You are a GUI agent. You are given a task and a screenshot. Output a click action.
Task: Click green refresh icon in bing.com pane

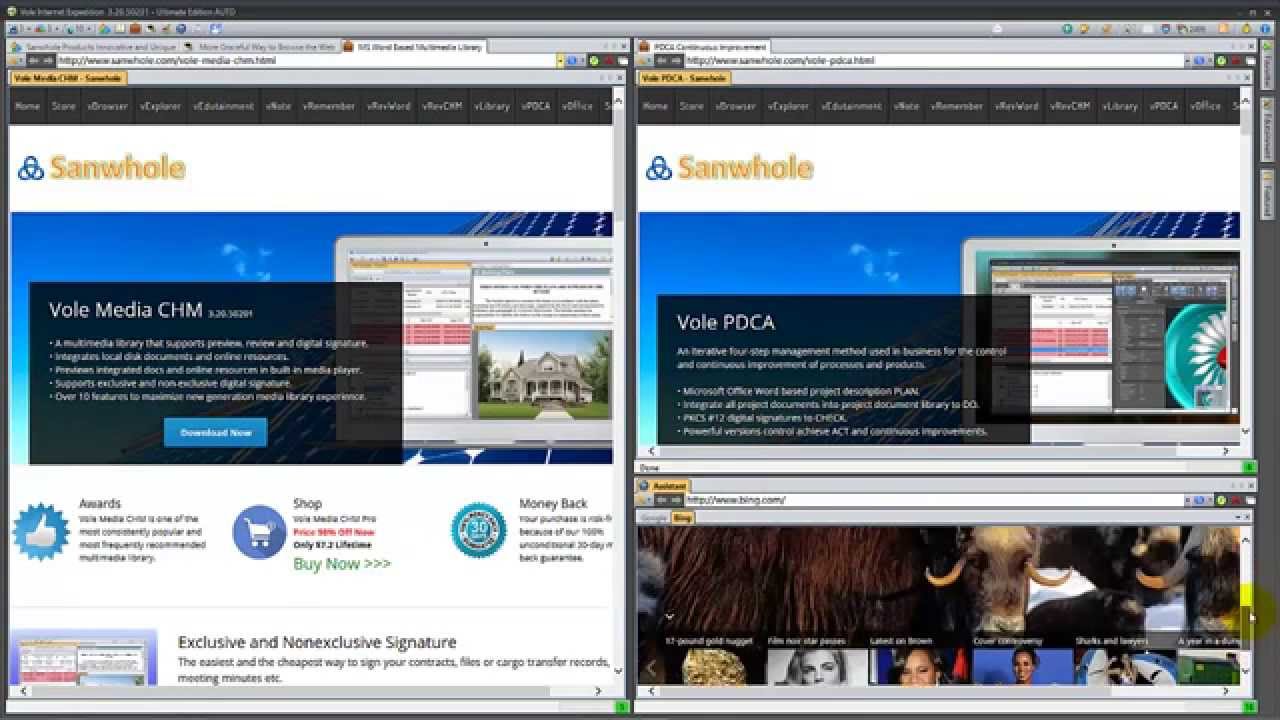click(x=1222, y=500)
